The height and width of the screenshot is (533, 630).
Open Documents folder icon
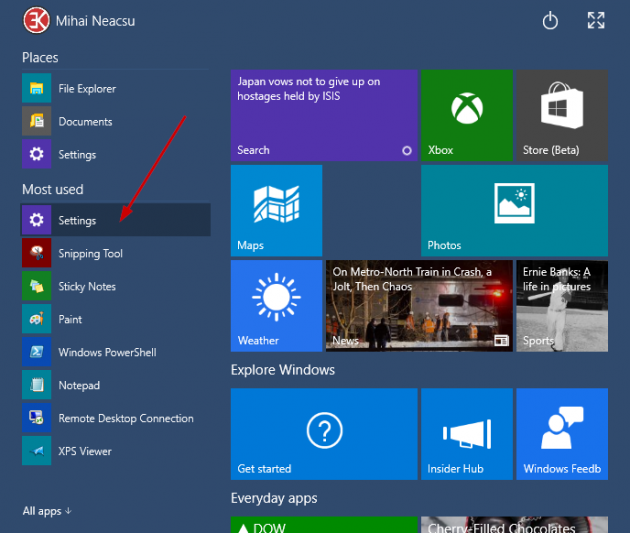[37, 121]
